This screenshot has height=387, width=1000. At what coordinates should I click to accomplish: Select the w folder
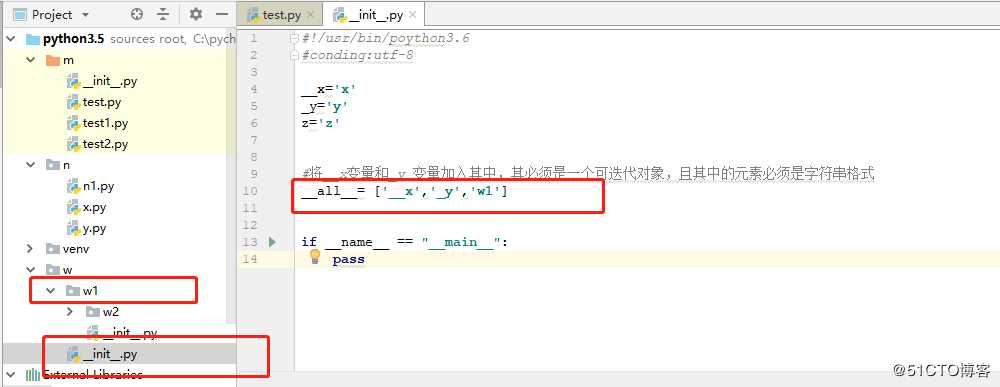coord(68,270)
